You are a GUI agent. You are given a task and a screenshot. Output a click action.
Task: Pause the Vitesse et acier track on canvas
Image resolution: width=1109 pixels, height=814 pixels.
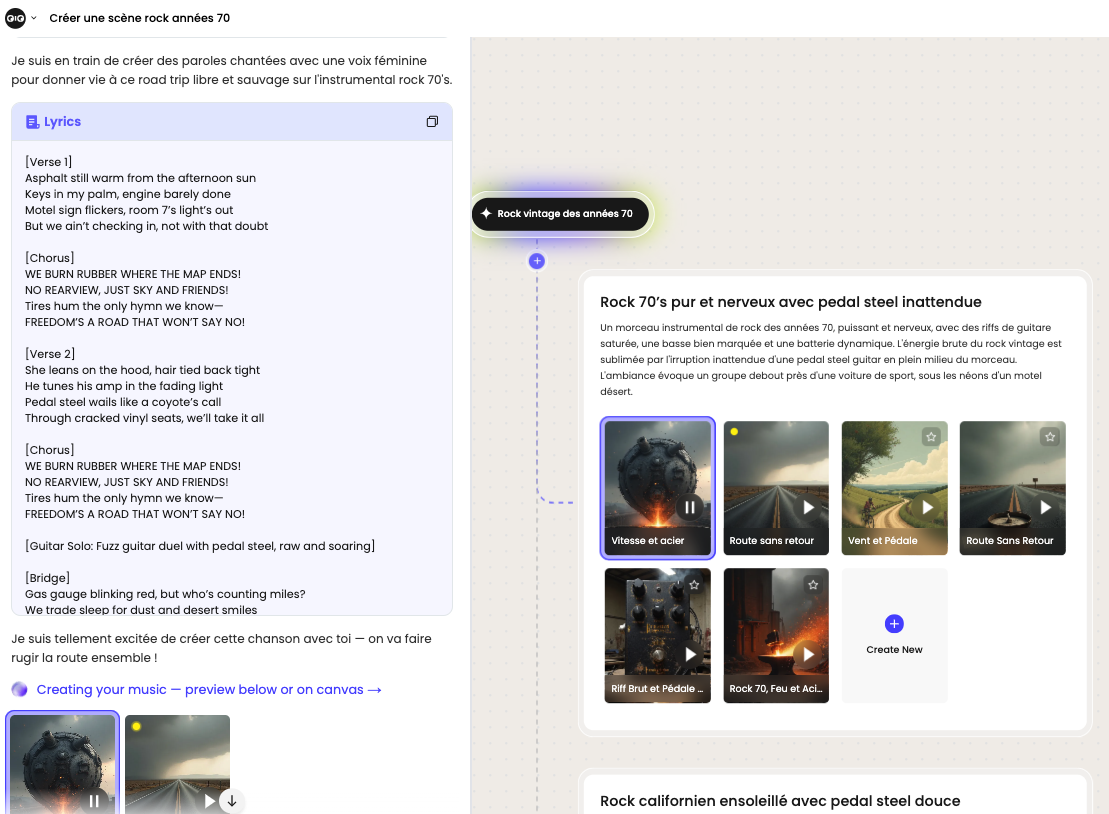(x=691, y=507)
